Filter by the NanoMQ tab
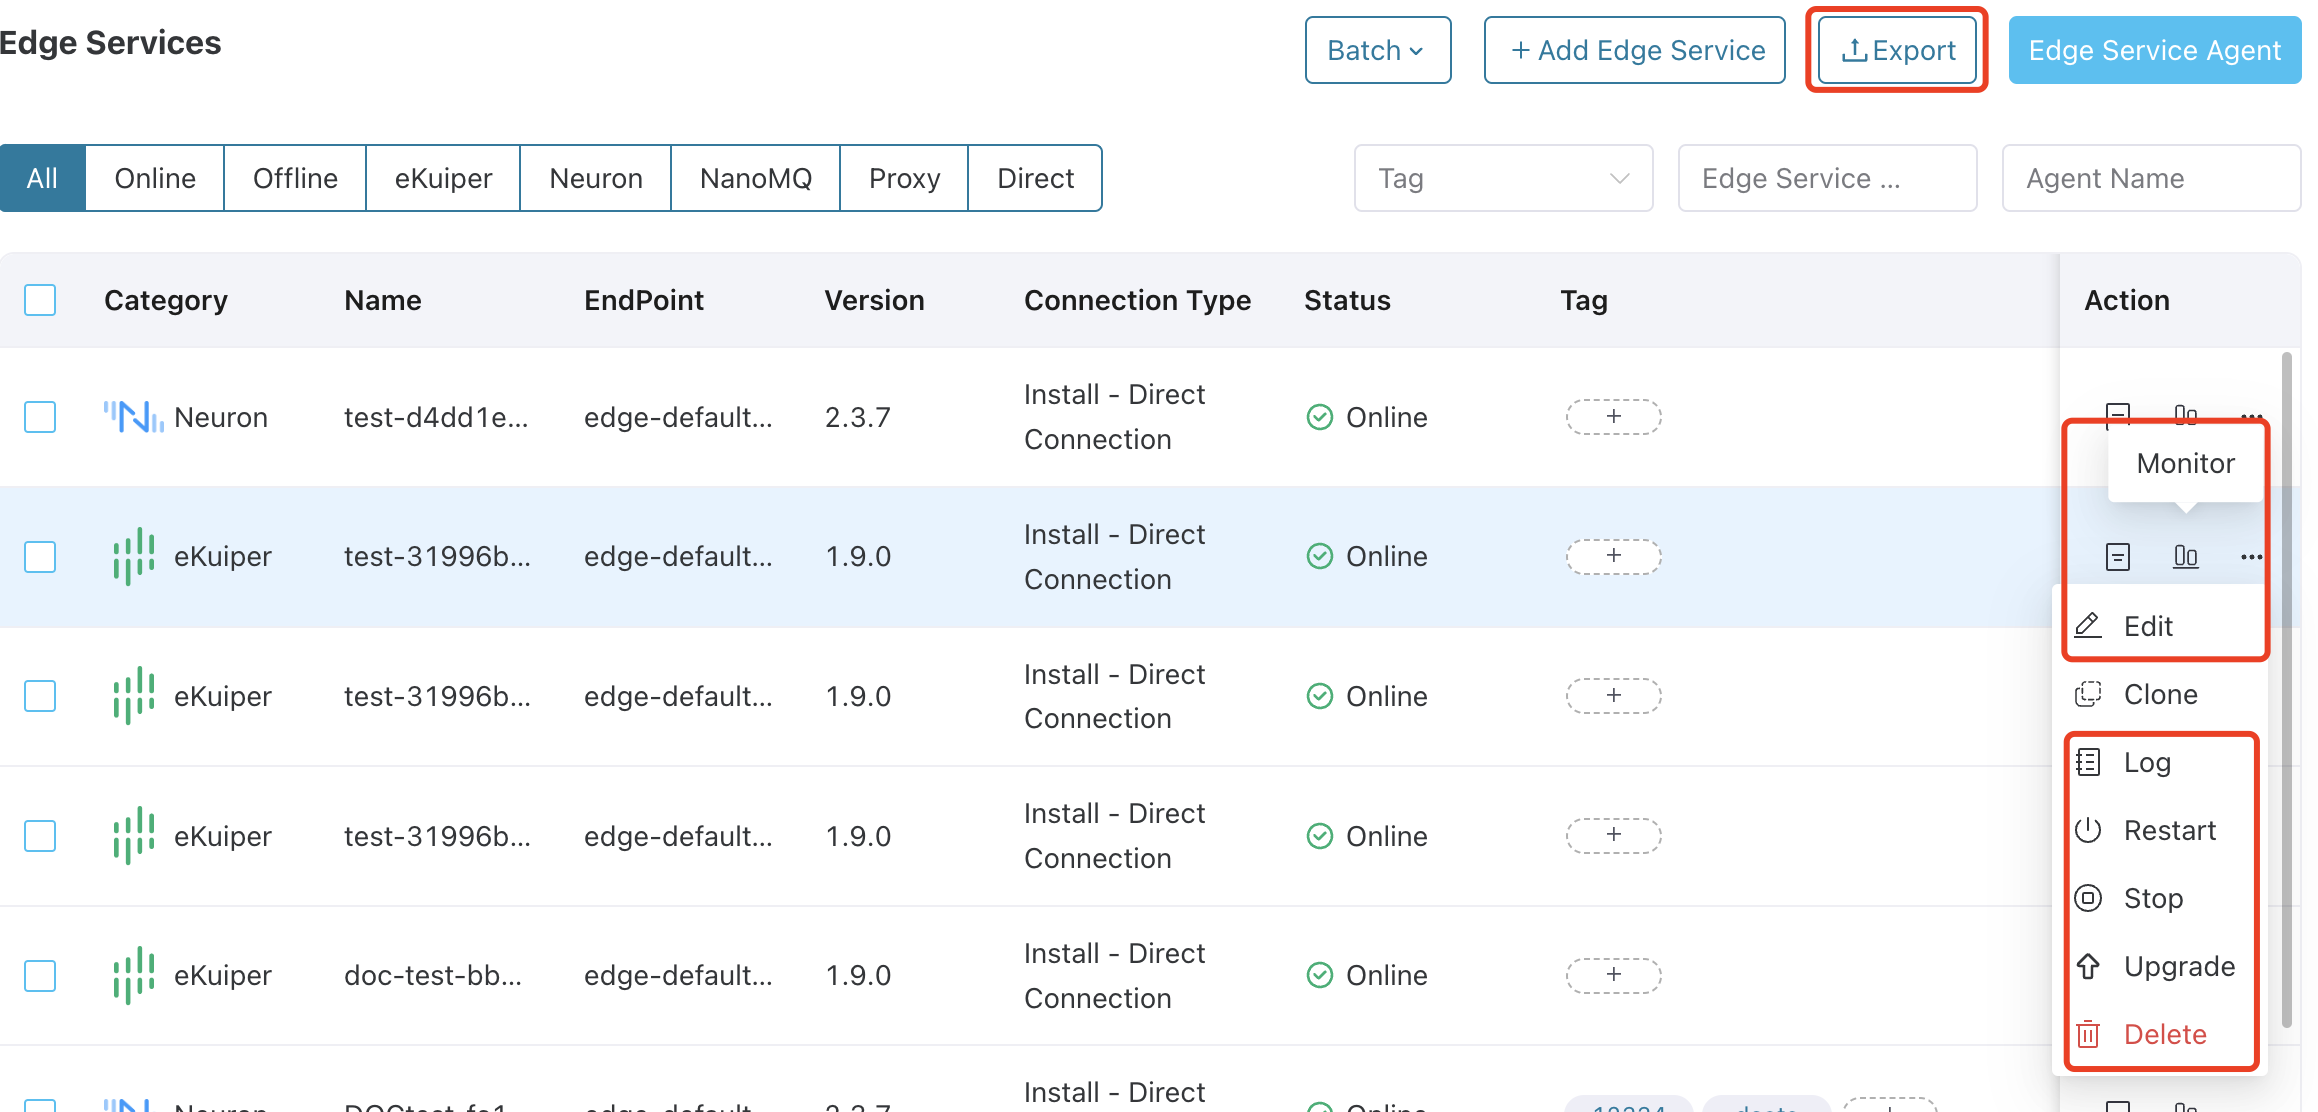 pyautogui.click(x=756, y=178)
